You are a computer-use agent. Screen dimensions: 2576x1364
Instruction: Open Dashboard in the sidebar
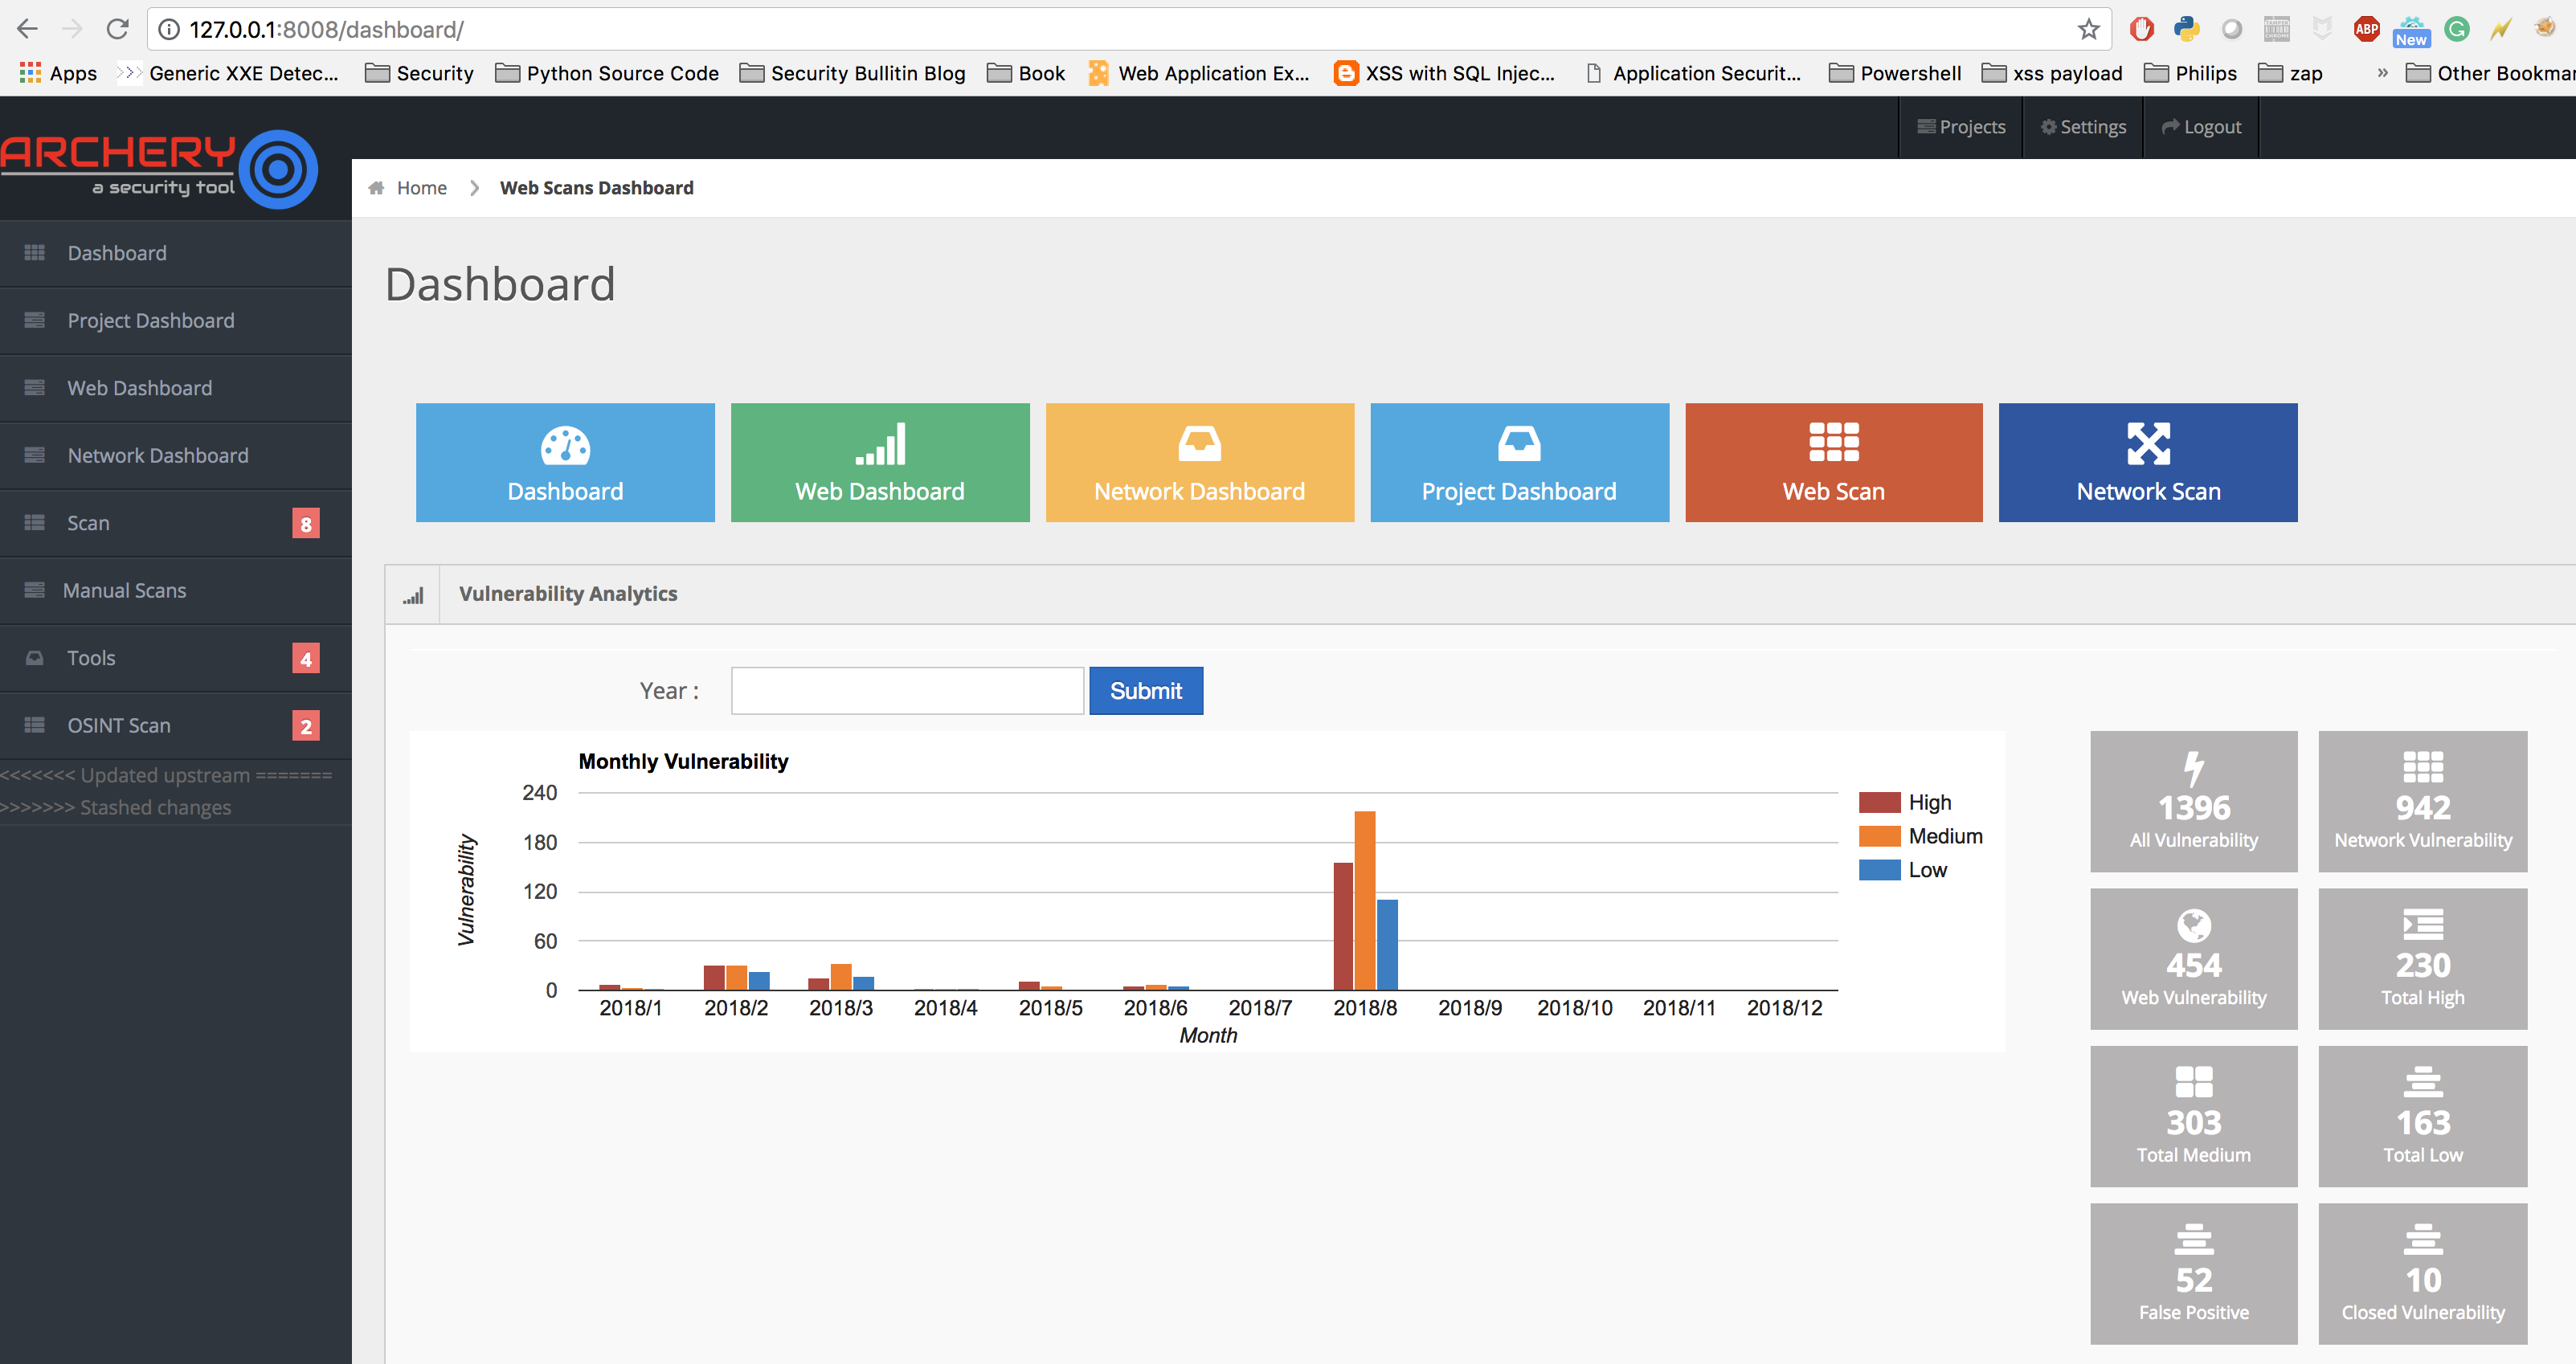click(176, 253)
